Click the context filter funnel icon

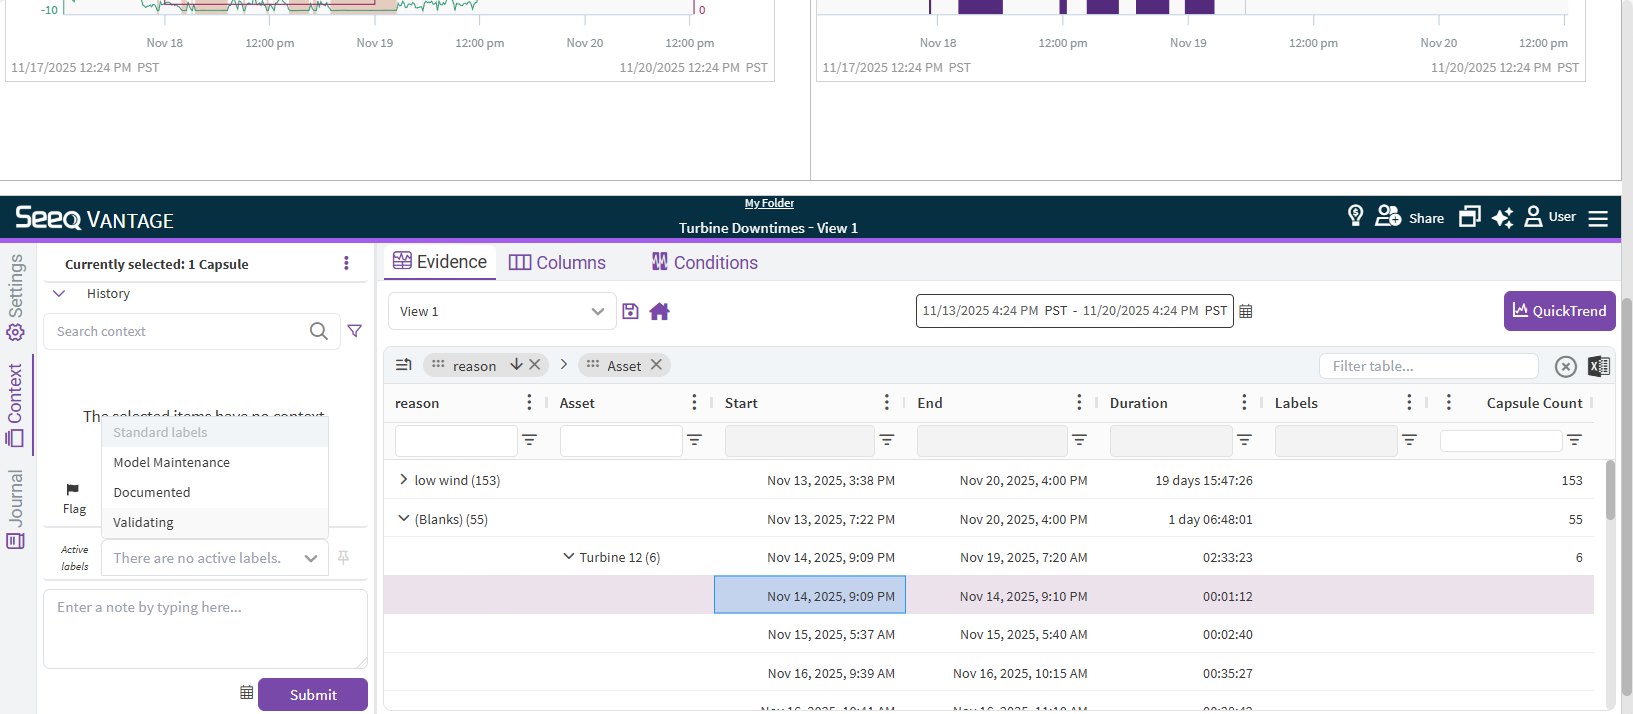(x=354, y=331)
